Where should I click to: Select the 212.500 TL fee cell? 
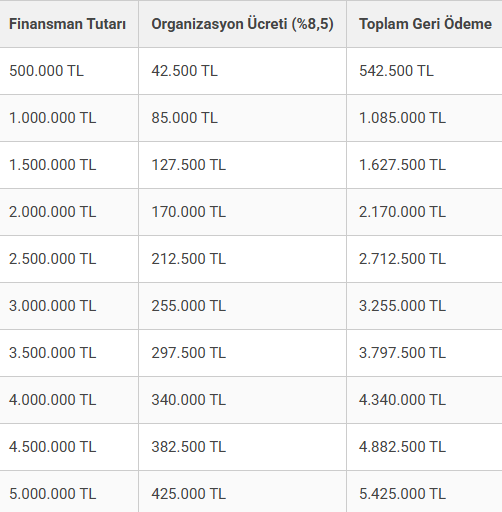click(x=242, y=259)
